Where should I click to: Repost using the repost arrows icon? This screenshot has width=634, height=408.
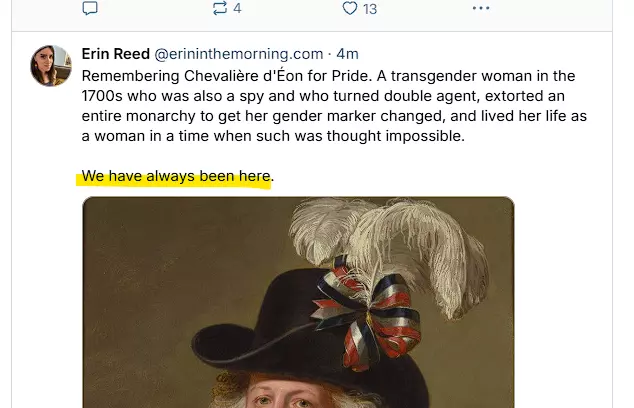(x=220, y=9)
